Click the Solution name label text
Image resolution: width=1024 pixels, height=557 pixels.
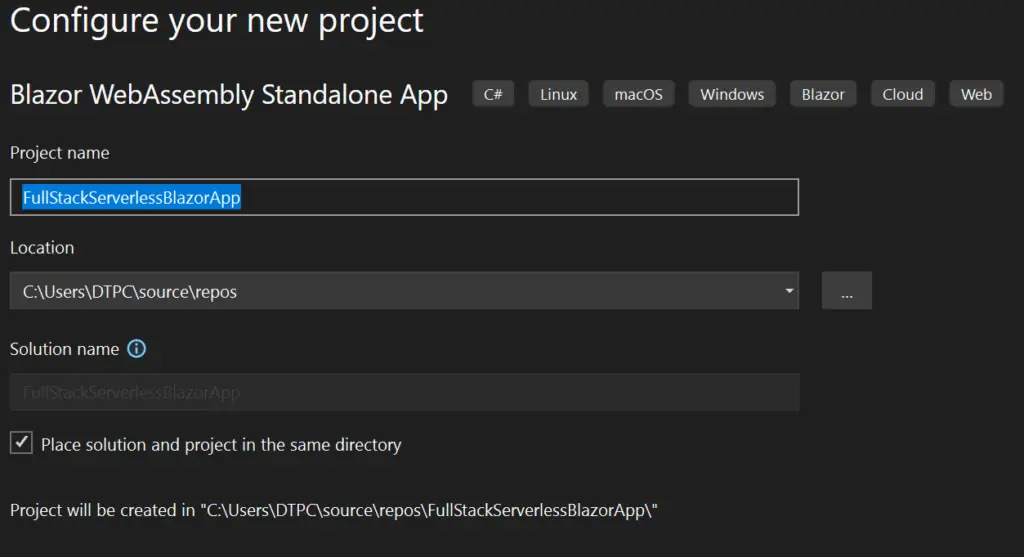[64, 349]
